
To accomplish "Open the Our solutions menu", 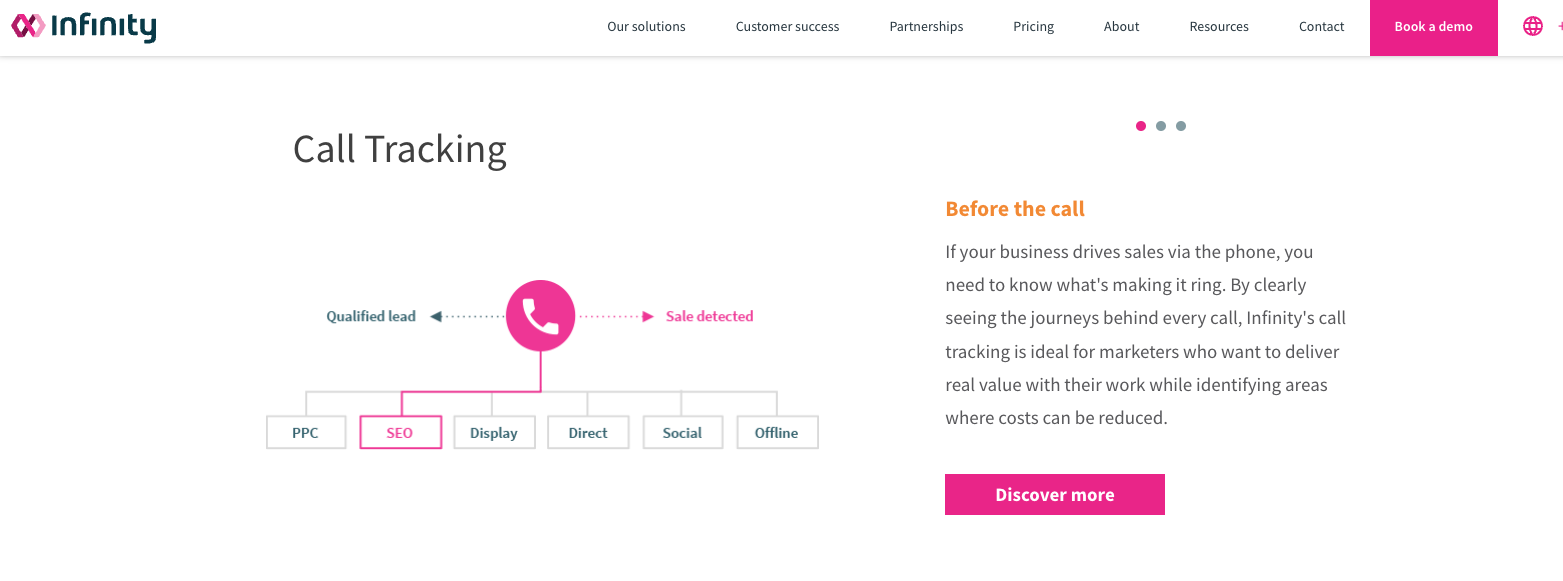I will click(646, 27).
